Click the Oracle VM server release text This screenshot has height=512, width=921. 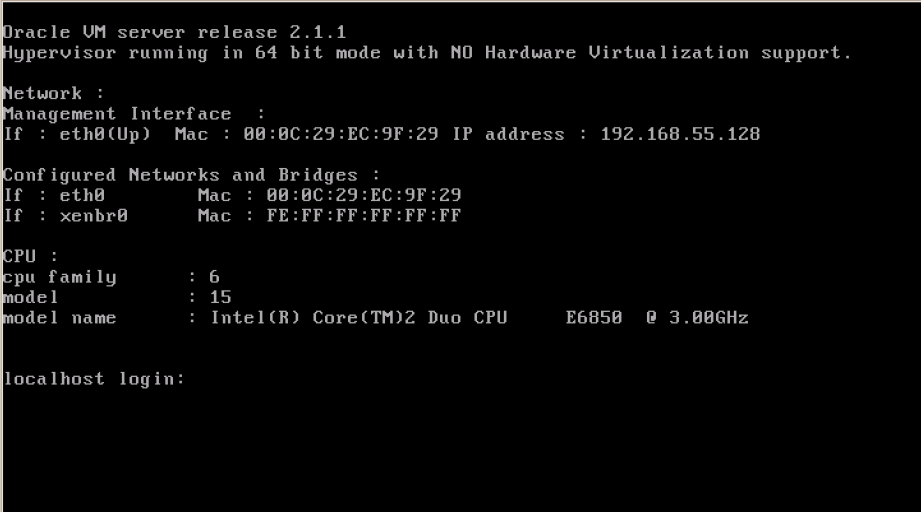pos(174,32)
